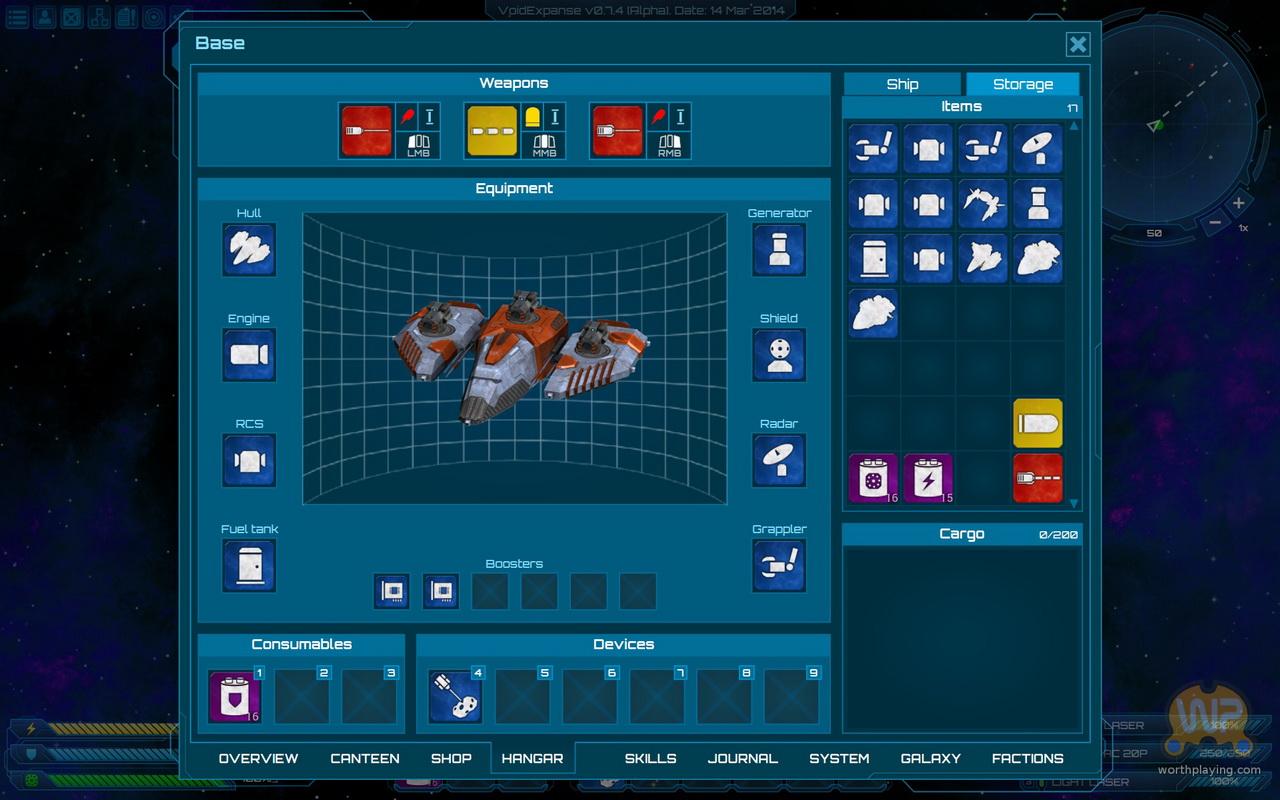Toggle RMB fire group on third weapon
The image size is (1280, 800).
click(670, 146)
